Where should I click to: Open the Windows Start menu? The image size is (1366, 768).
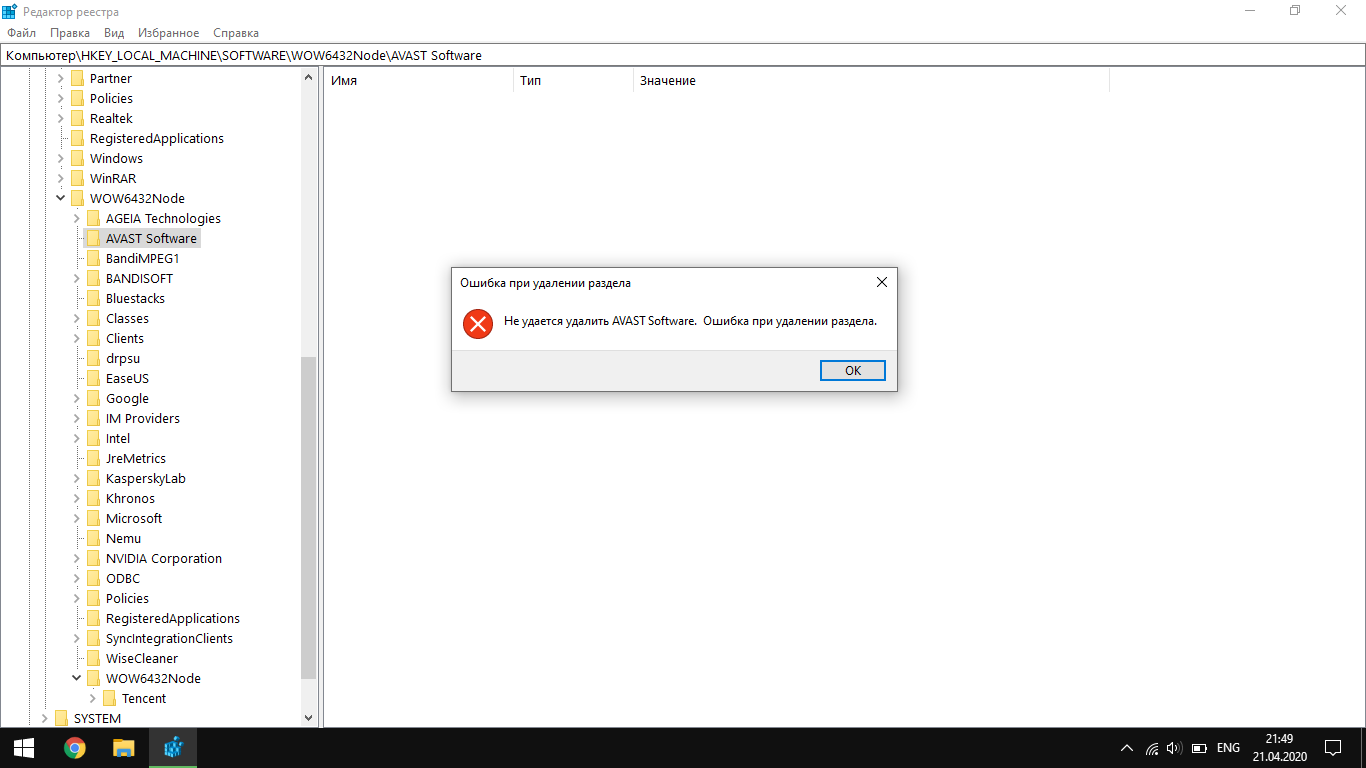[24, 748]
